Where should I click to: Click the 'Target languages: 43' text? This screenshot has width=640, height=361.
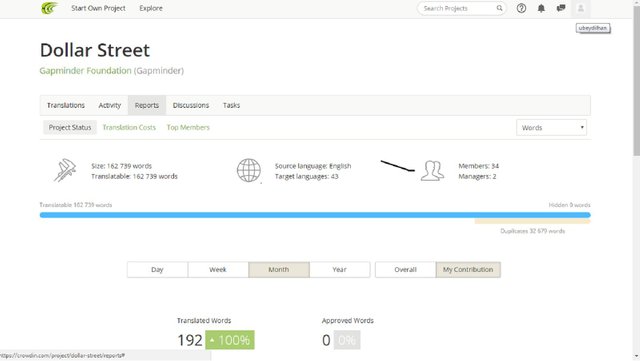307,176
